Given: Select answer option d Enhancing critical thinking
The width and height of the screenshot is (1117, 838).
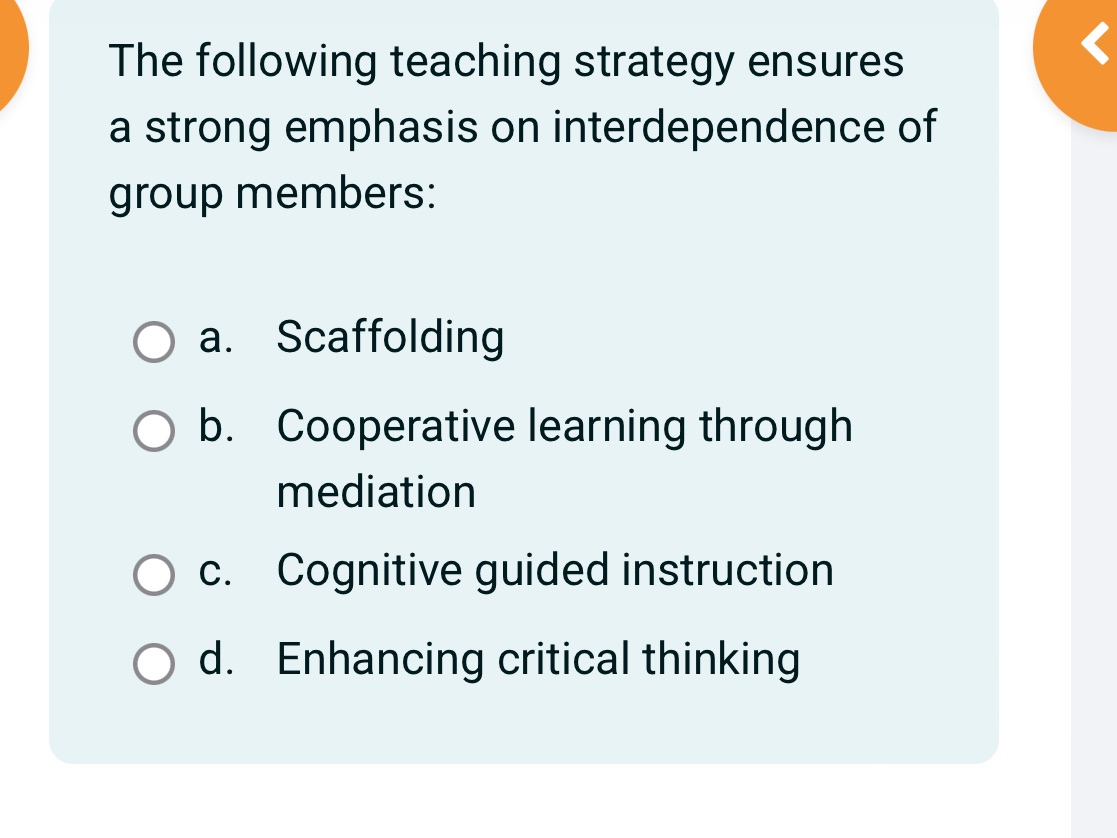Looking at the screenshot, I should (153, 663).
